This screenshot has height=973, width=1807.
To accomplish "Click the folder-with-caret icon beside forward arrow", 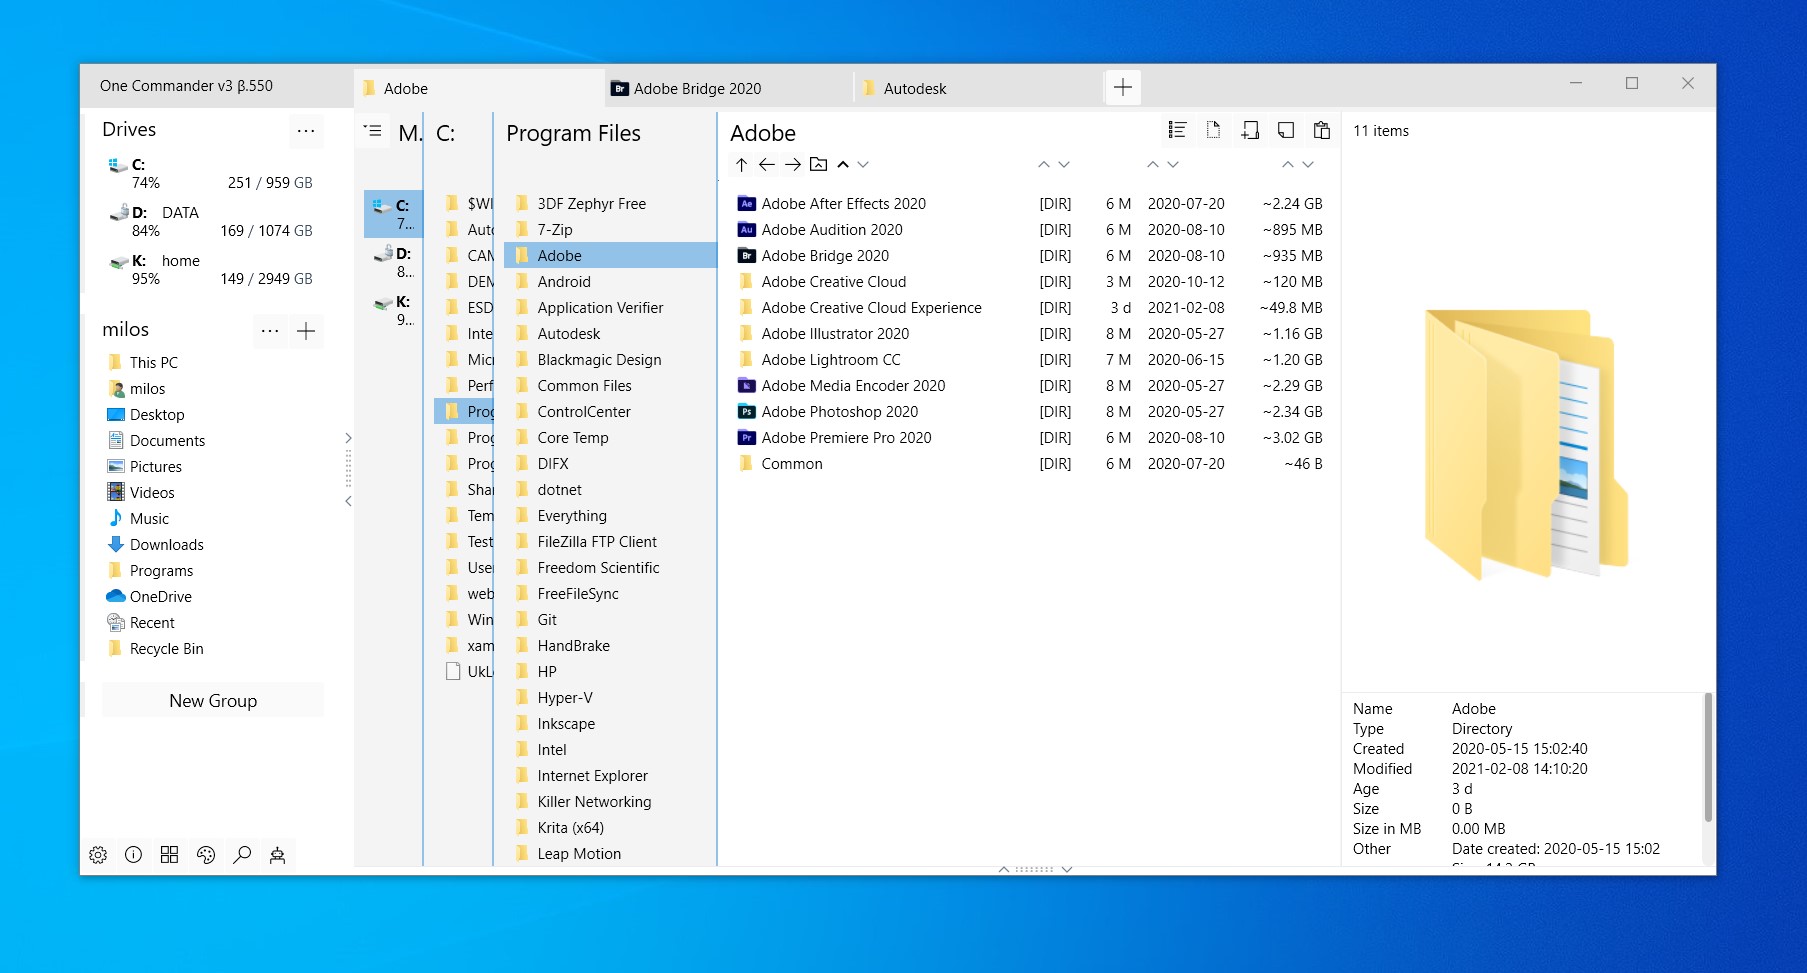I will click(819, 164).
